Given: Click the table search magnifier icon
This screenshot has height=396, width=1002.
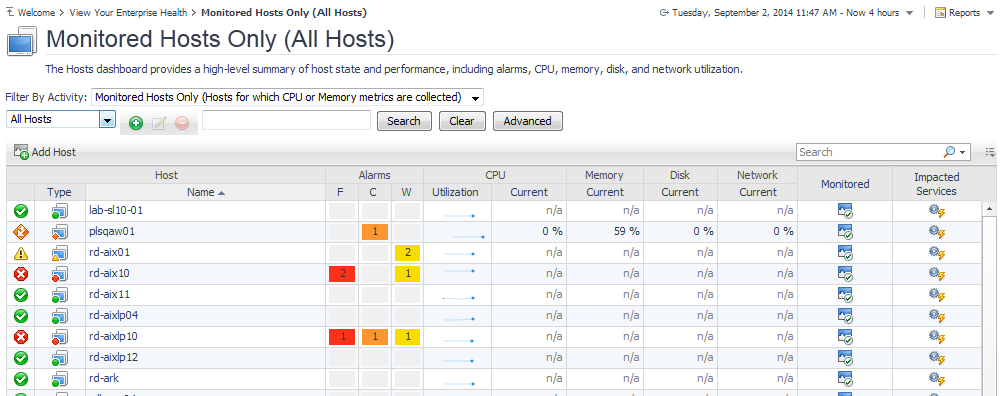Looking at the screenshot, I should tap(949, 152).
